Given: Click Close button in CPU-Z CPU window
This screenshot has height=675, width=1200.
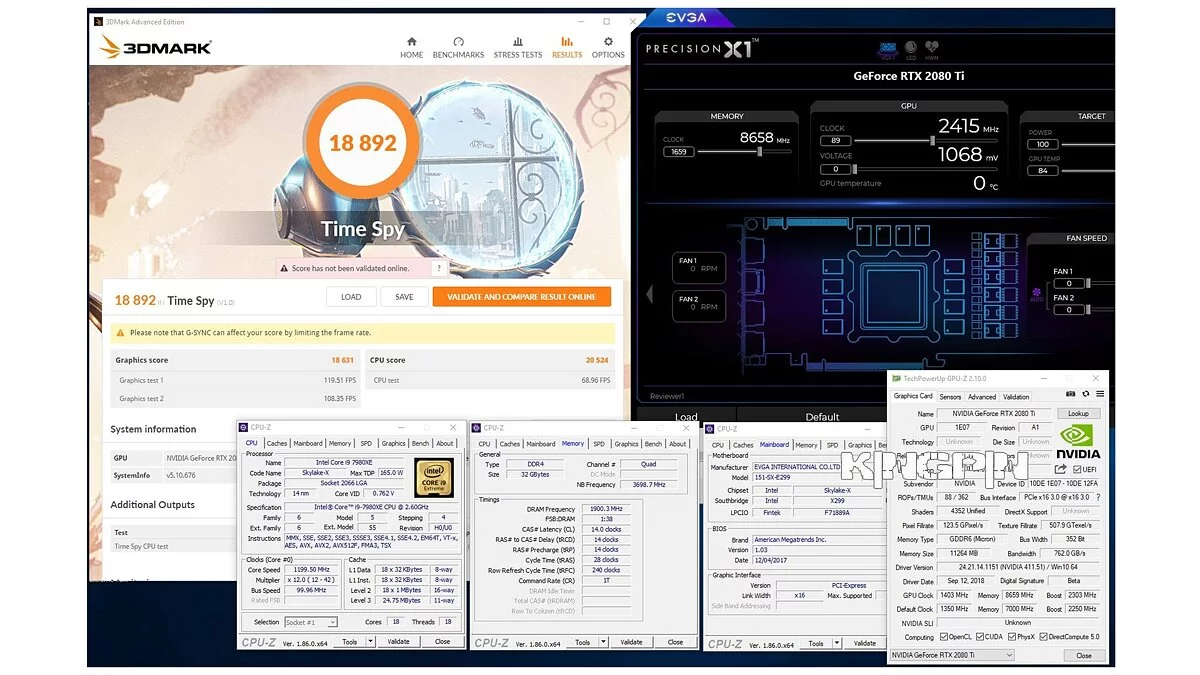Looking at the screenshot, I should tap(442, 642).
